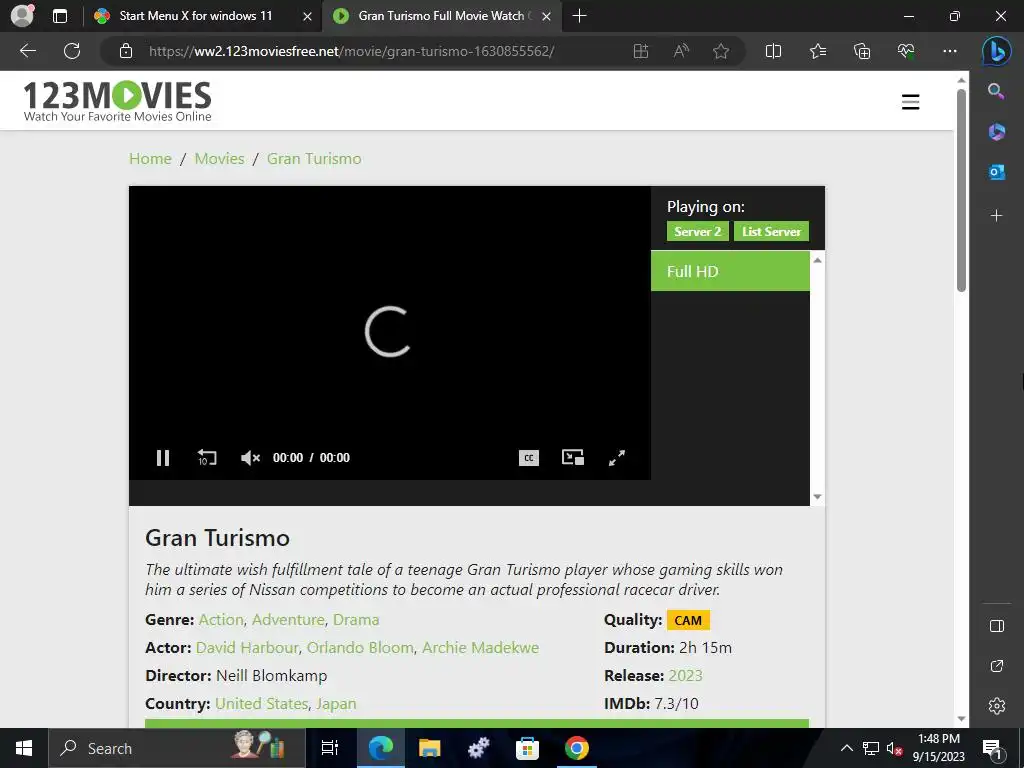Click the taskbar Search box

177,748
